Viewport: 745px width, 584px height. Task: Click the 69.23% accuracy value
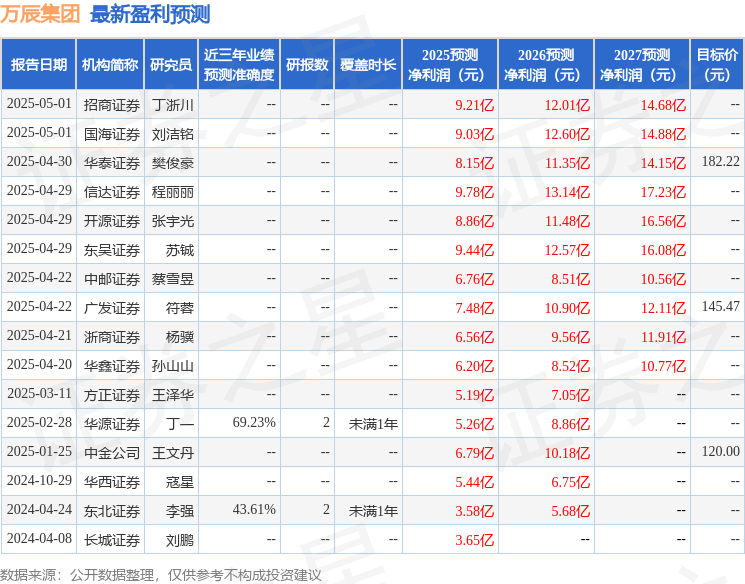click(254, 422)
